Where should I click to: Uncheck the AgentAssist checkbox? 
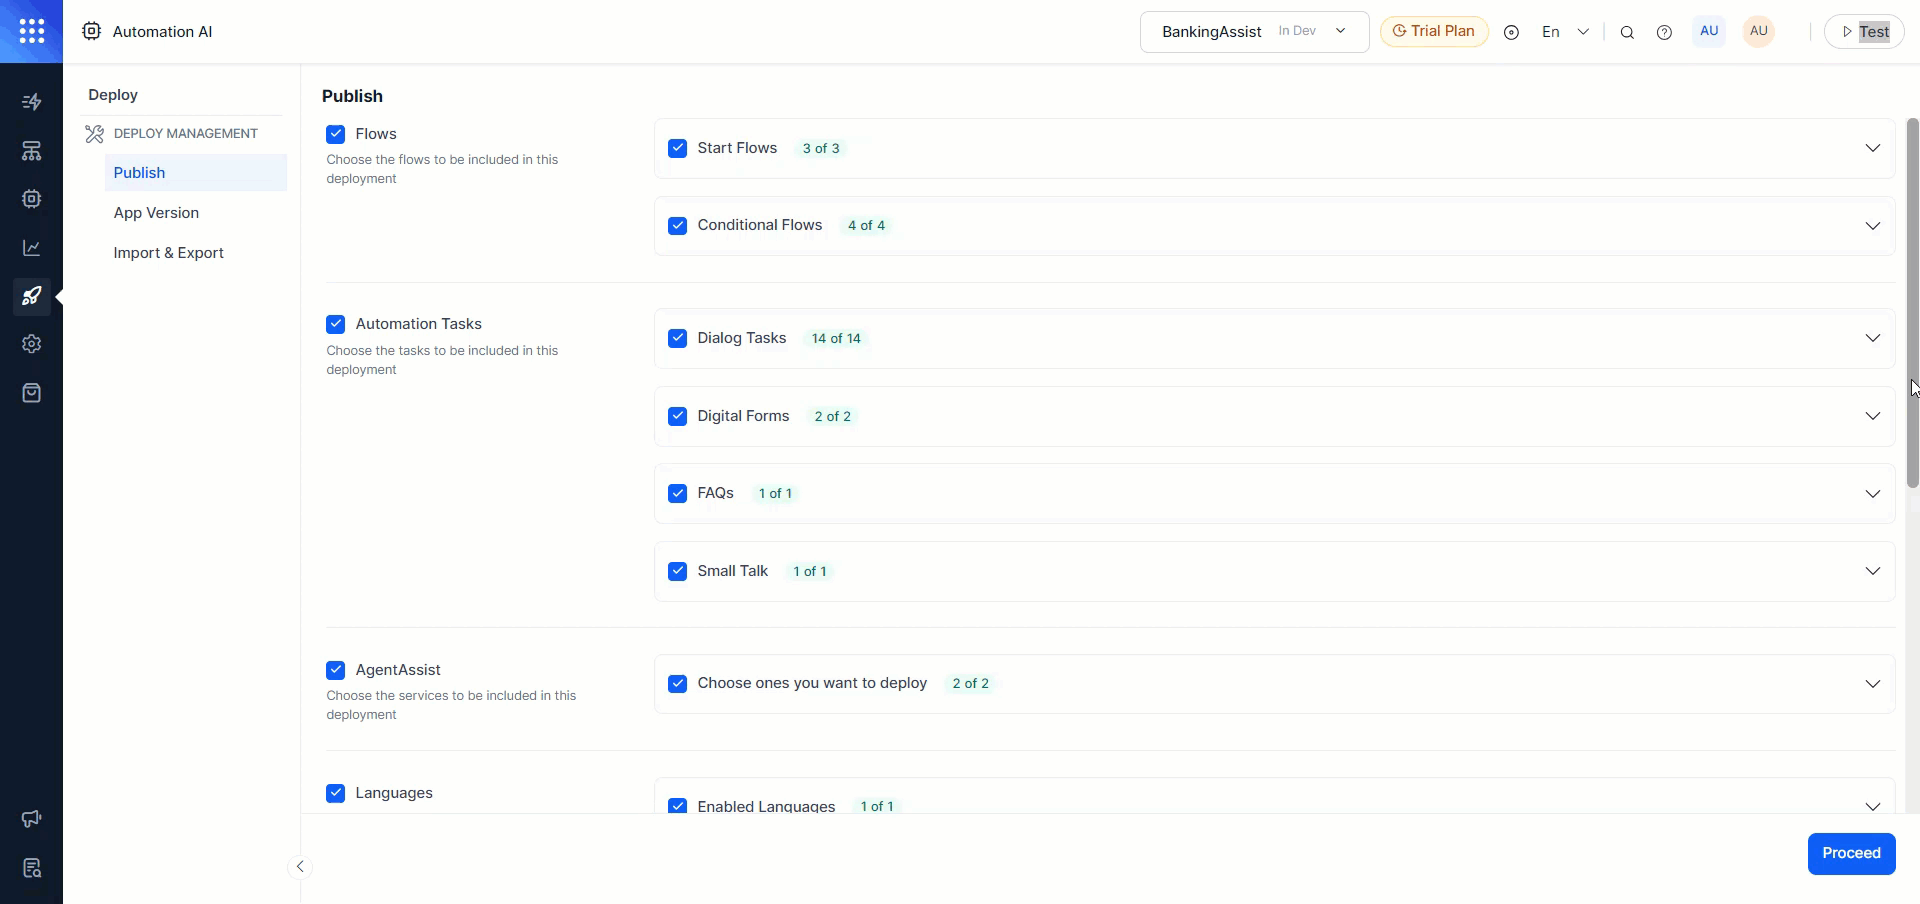[x=336, y=670]
